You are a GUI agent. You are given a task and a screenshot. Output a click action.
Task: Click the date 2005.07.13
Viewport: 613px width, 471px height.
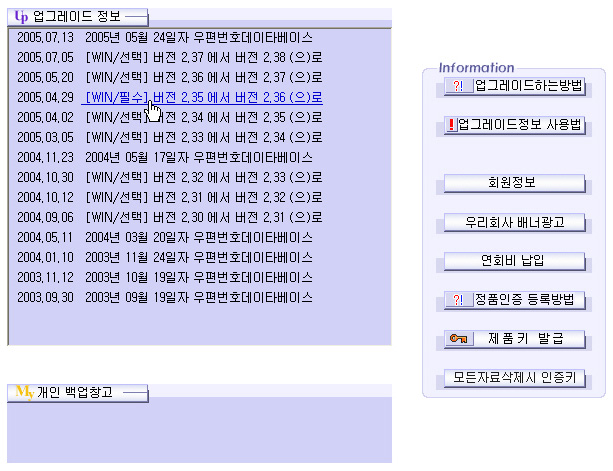45,38
